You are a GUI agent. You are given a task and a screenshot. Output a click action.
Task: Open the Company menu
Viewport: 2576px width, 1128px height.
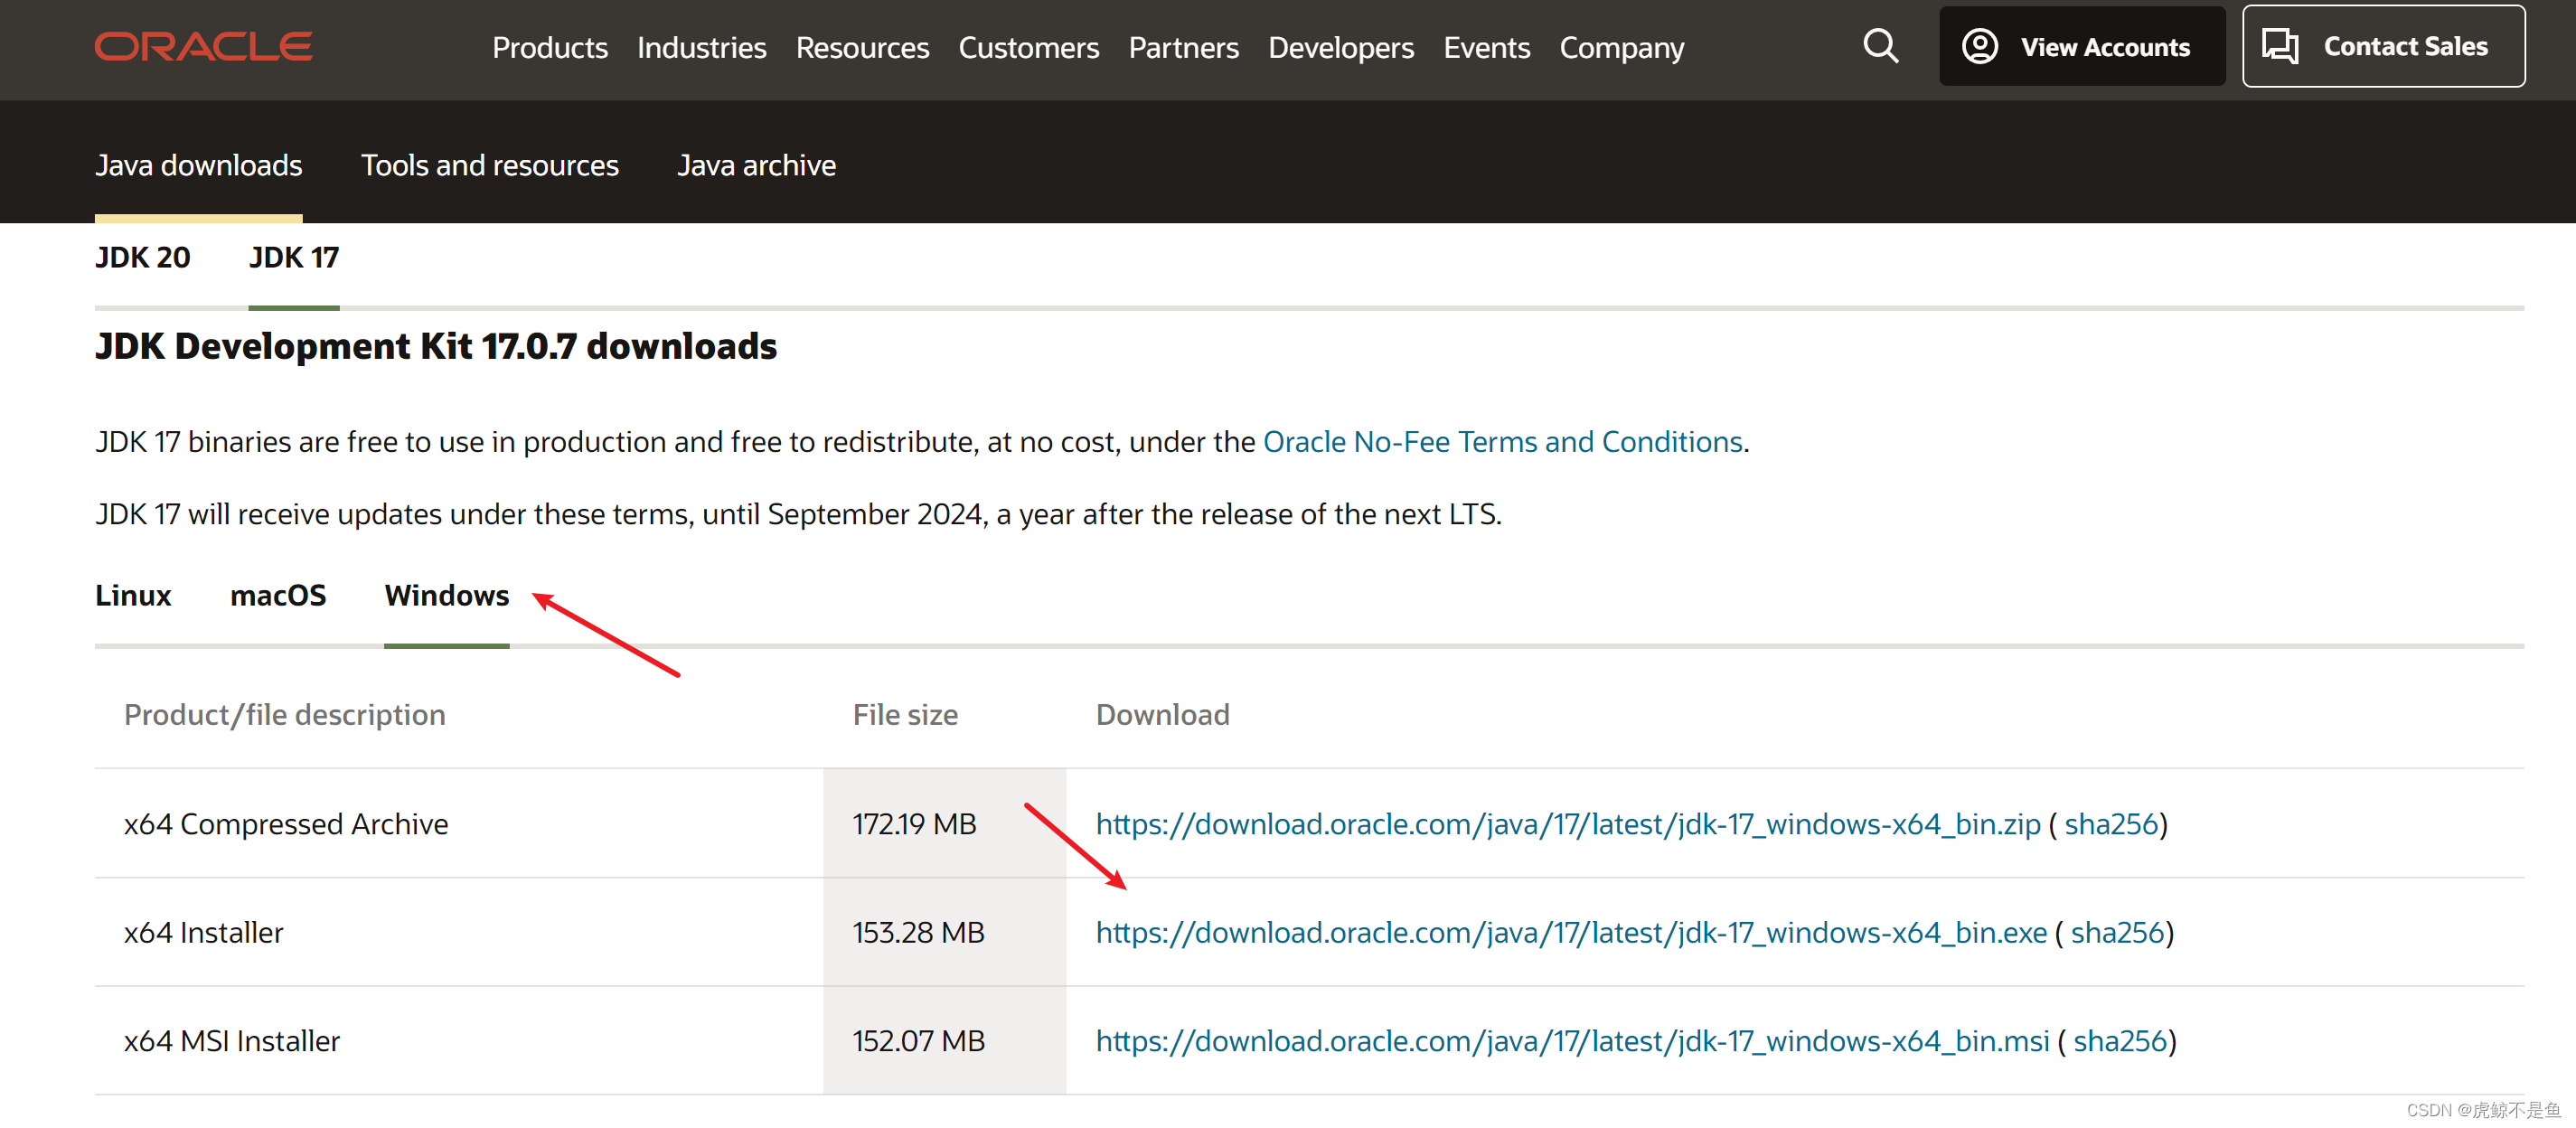[x=1621, y=47]
